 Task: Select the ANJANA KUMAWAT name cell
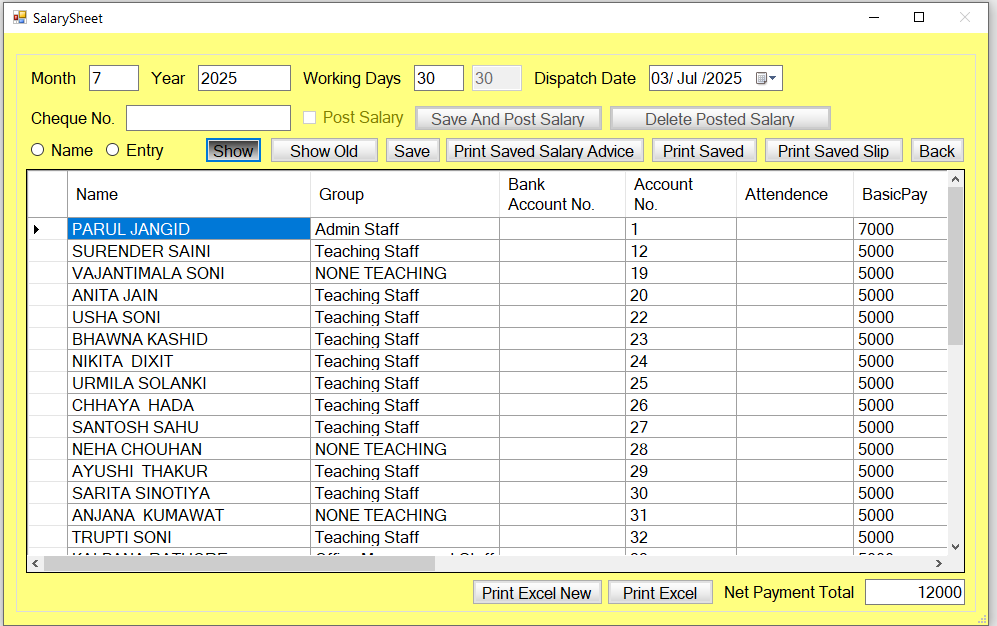point(189,515)
